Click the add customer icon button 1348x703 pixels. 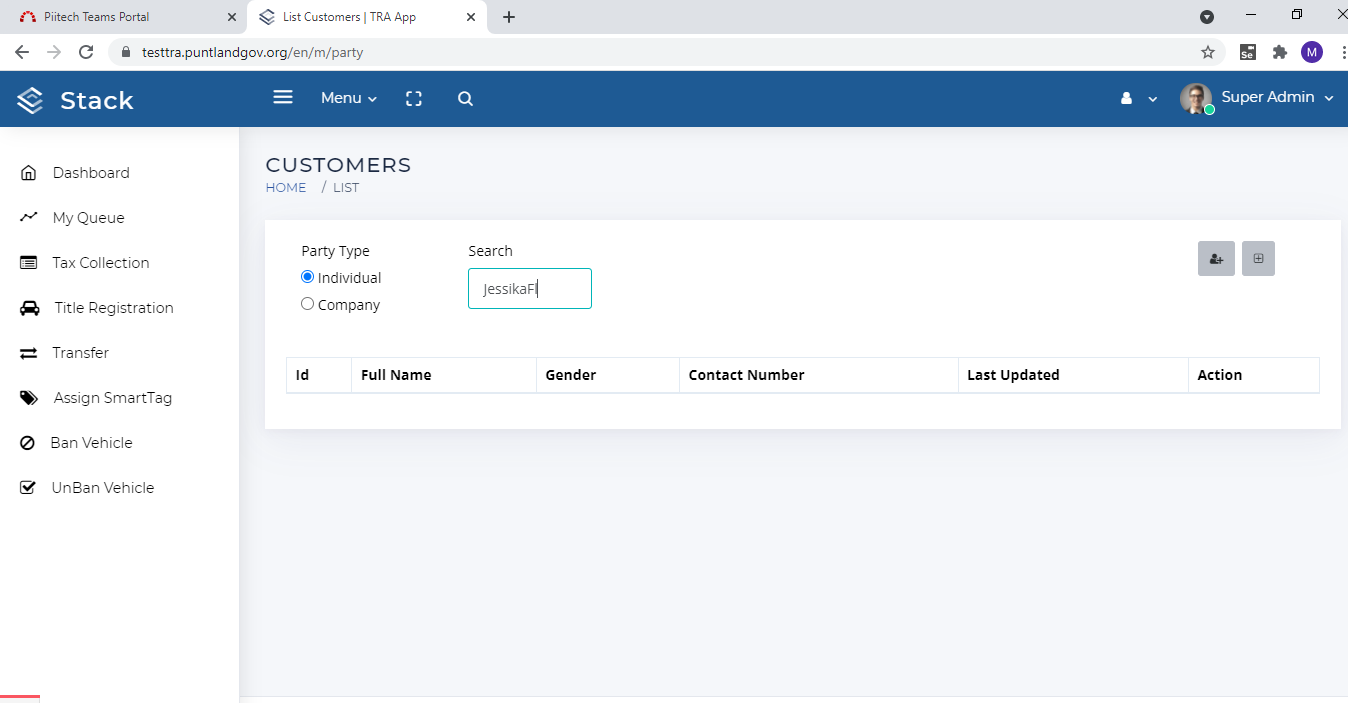coord(1216,259)
